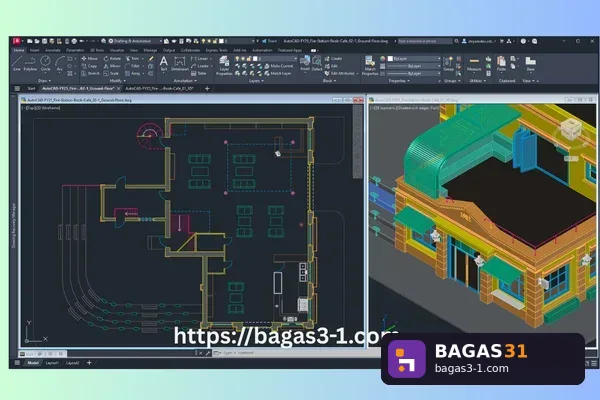Screen dimensions: 600x400
Task: Switch to the Annotate ribbon tab
Action: pyautogui.click(x=53, y=50)
